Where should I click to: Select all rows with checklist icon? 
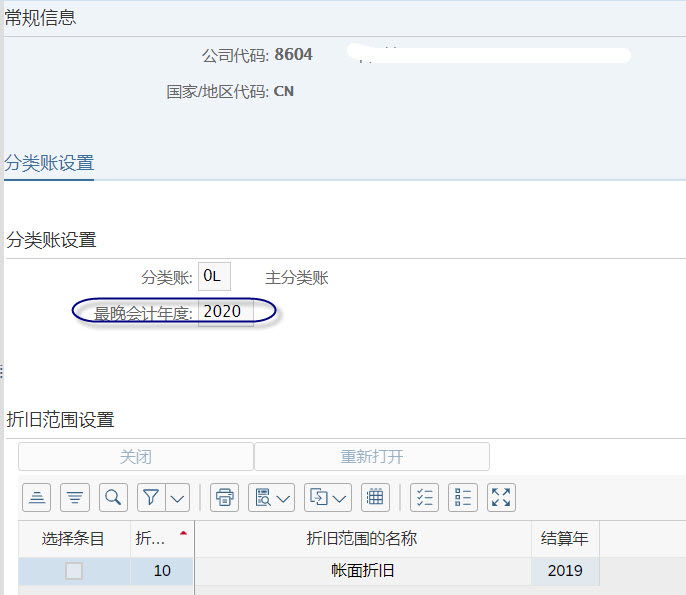pos(424,497)
